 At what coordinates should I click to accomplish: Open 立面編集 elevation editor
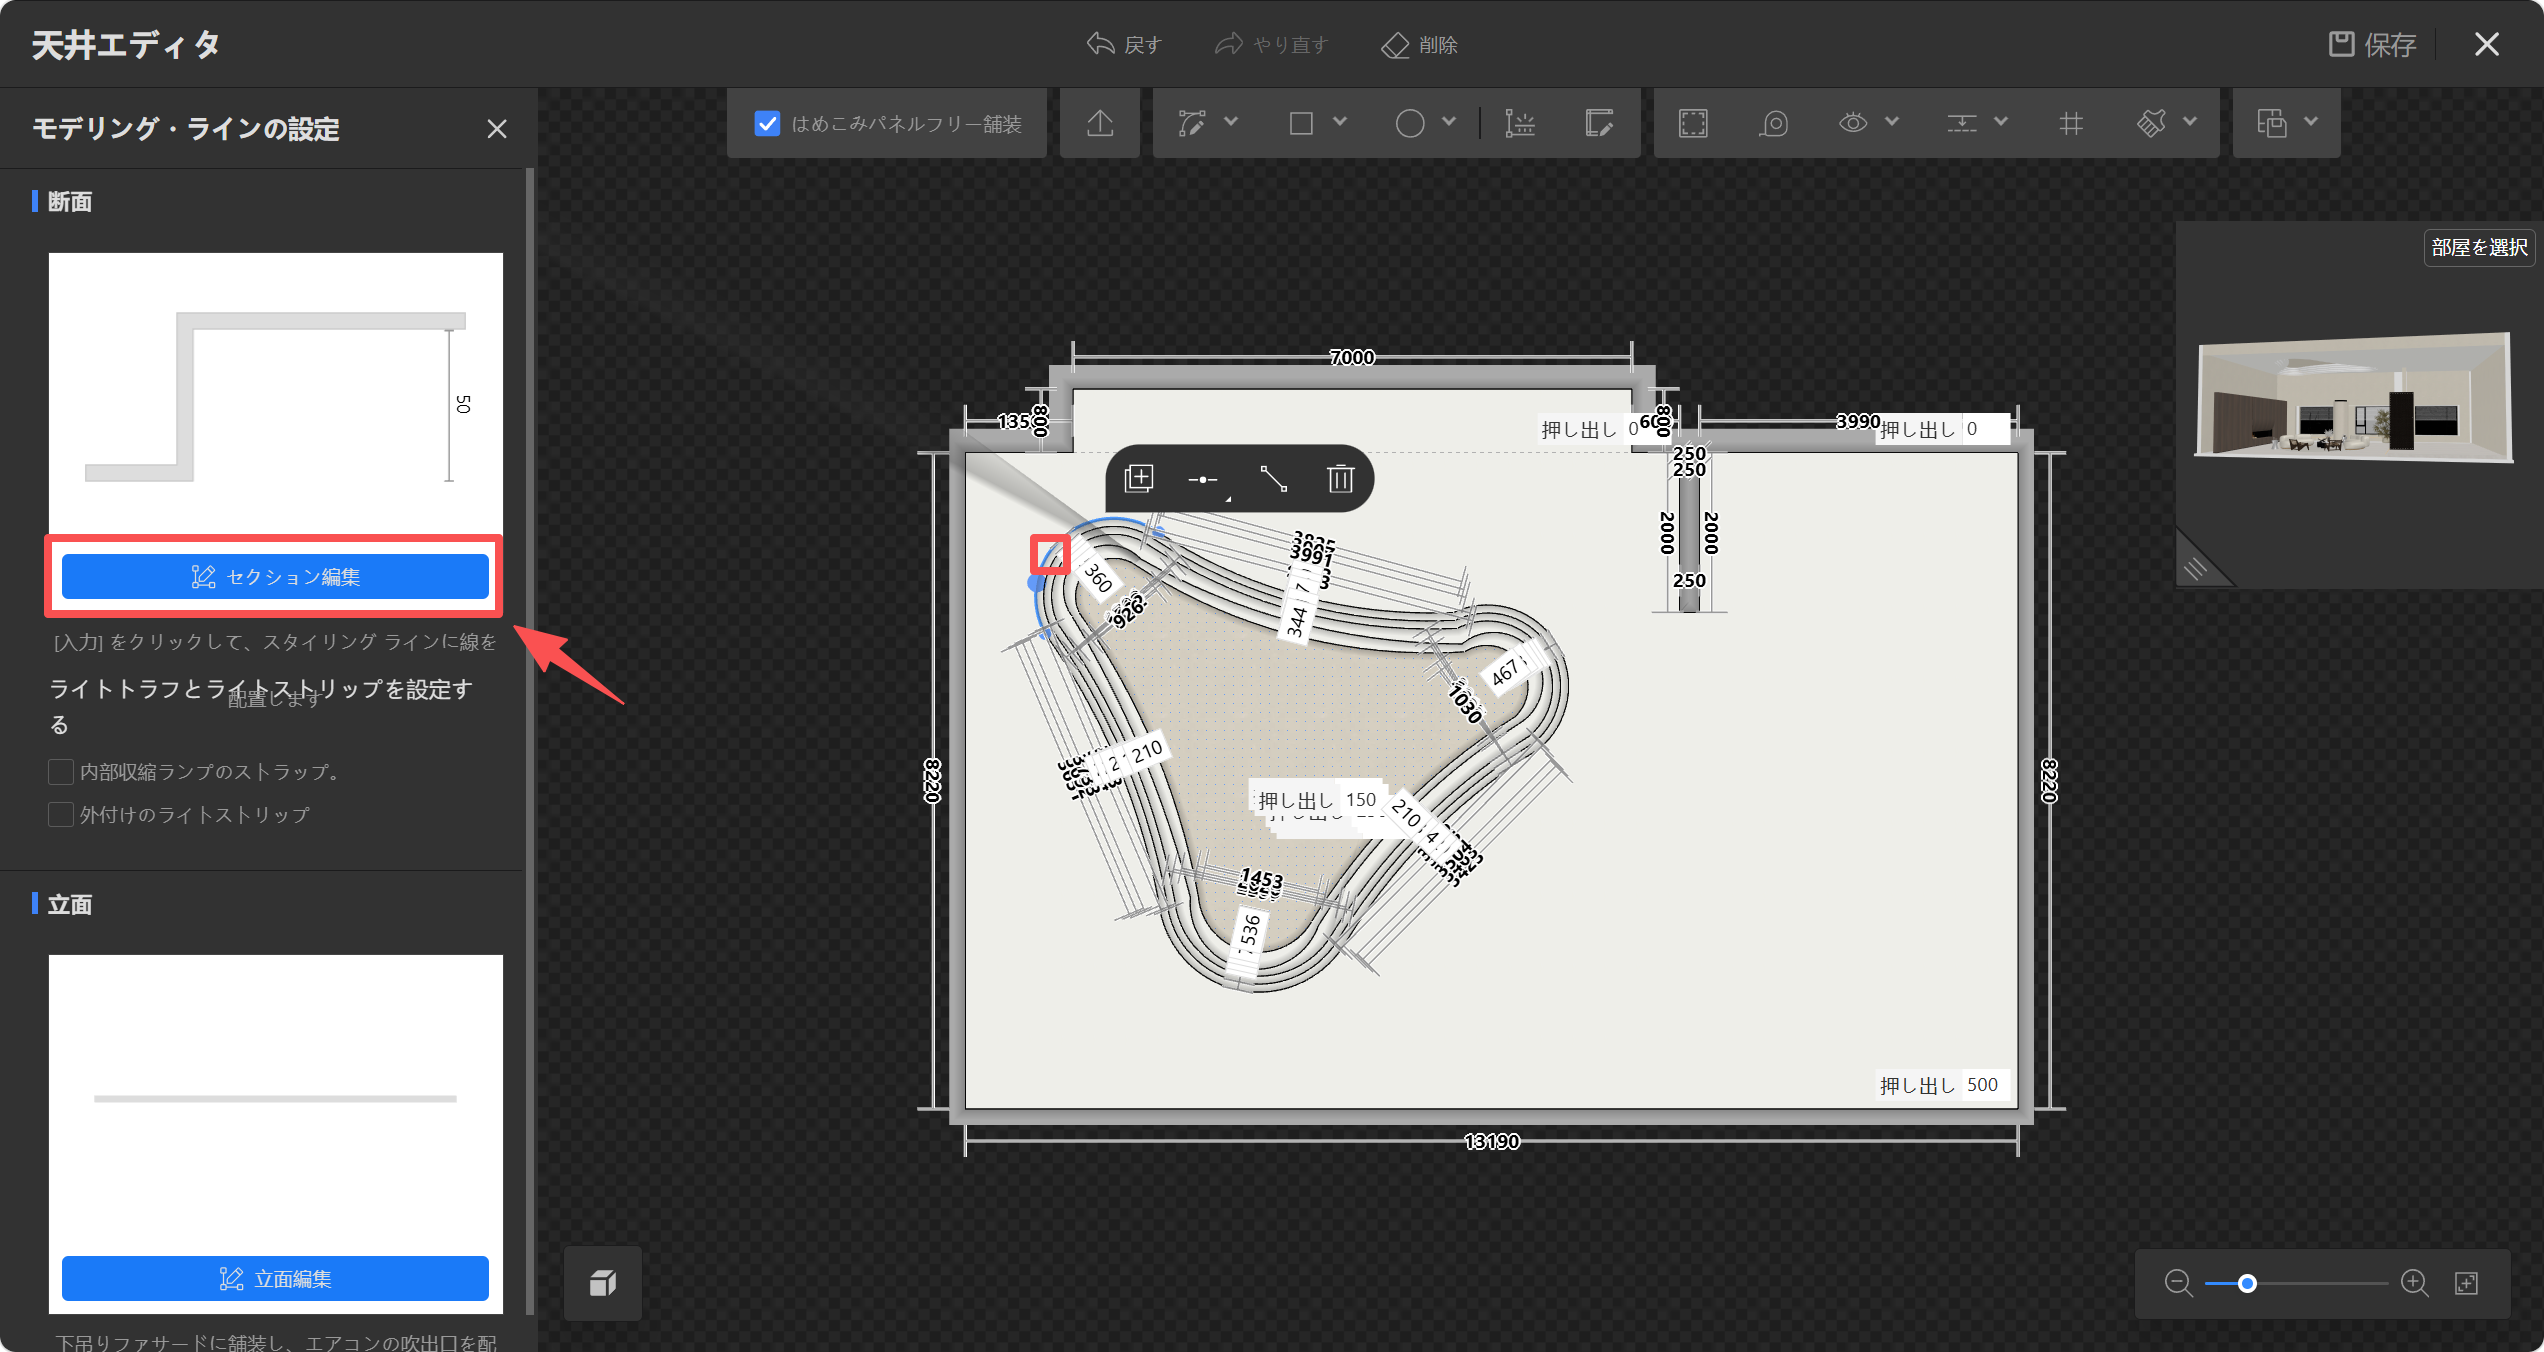pyautogui.click(x=275, y=1279)
